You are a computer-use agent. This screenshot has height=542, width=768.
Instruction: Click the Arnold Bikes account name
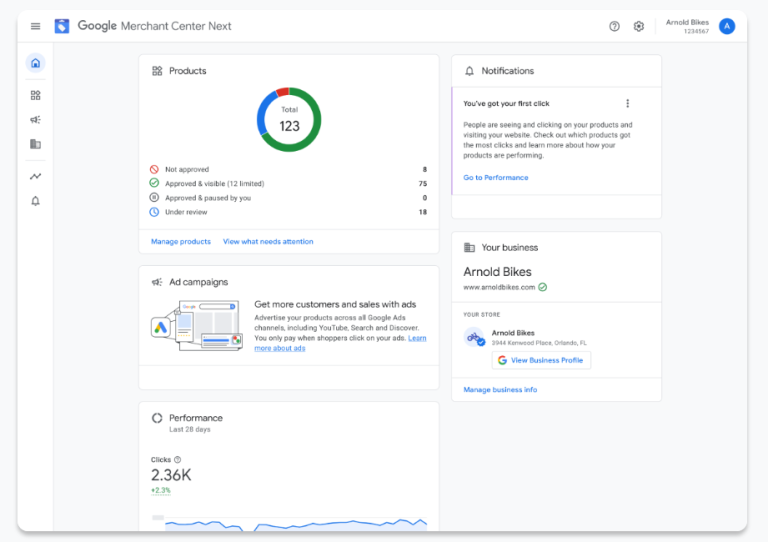tap(687, 23)
